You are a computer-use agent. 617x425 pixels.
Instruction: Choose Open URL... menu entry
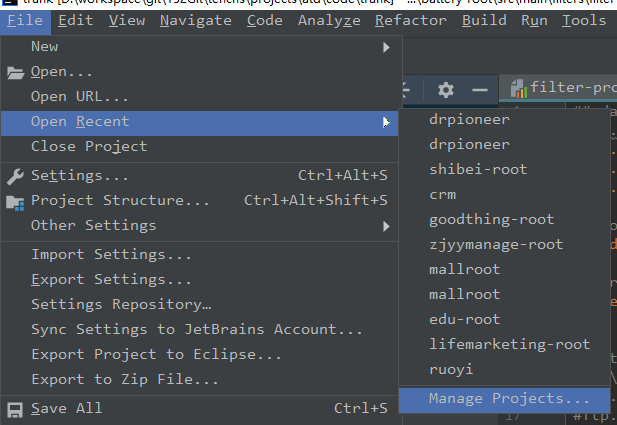80,97
